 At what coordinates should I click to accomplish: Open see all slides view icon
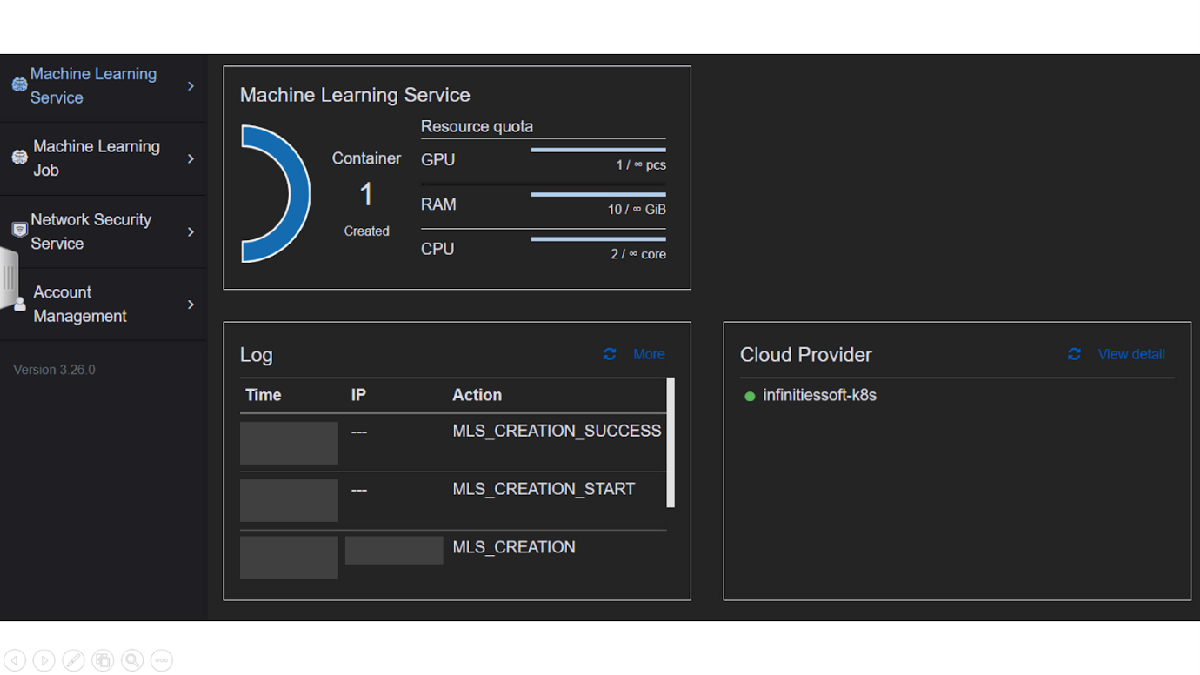click(102, 660)
